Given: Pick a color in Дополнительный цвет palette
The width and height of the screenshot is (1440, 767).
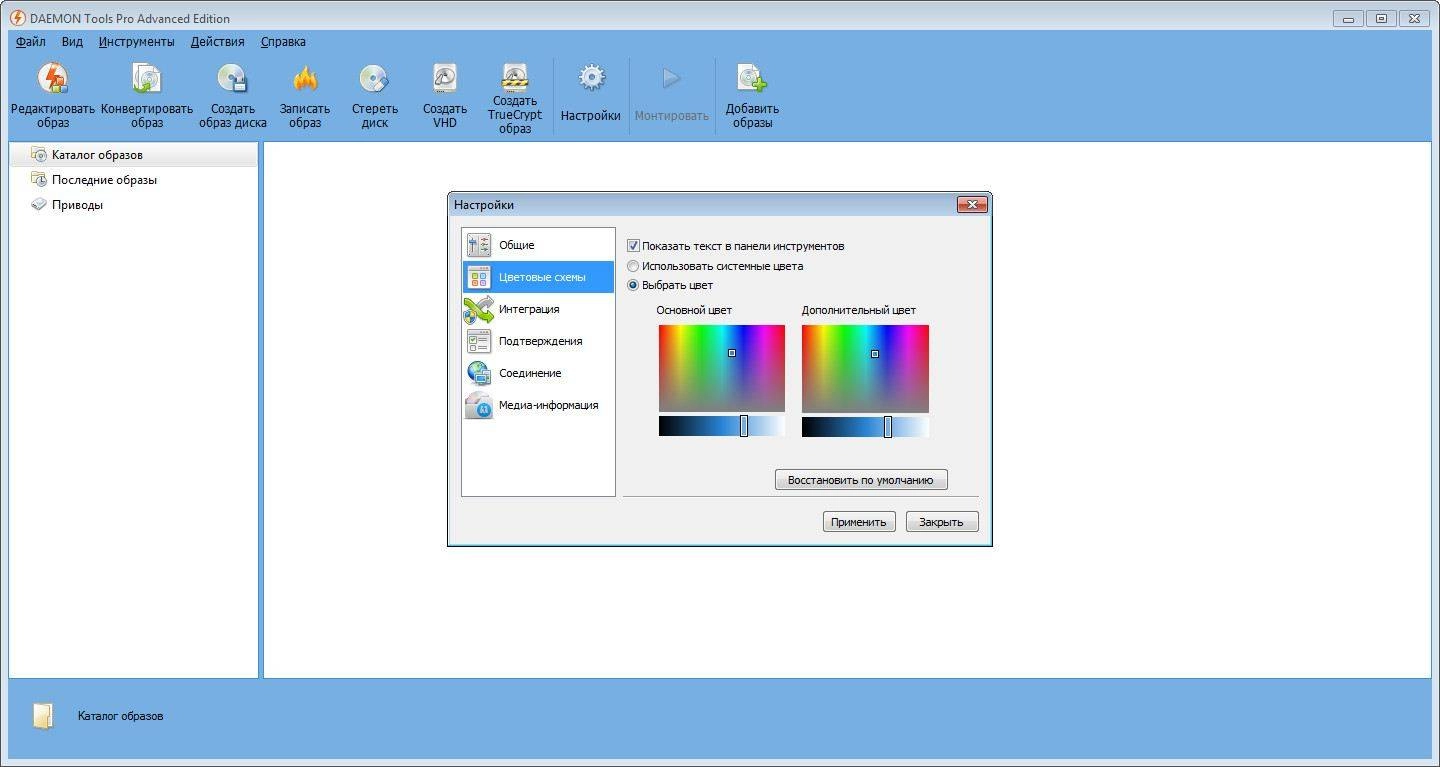Looking at the screenshot, I should click(865, 368).
